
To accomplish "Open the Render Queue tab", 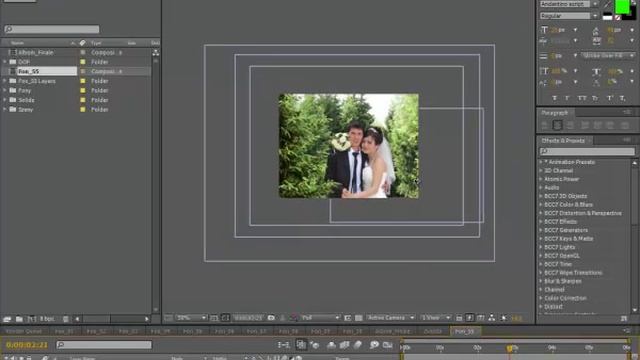I will coord(24,331).
